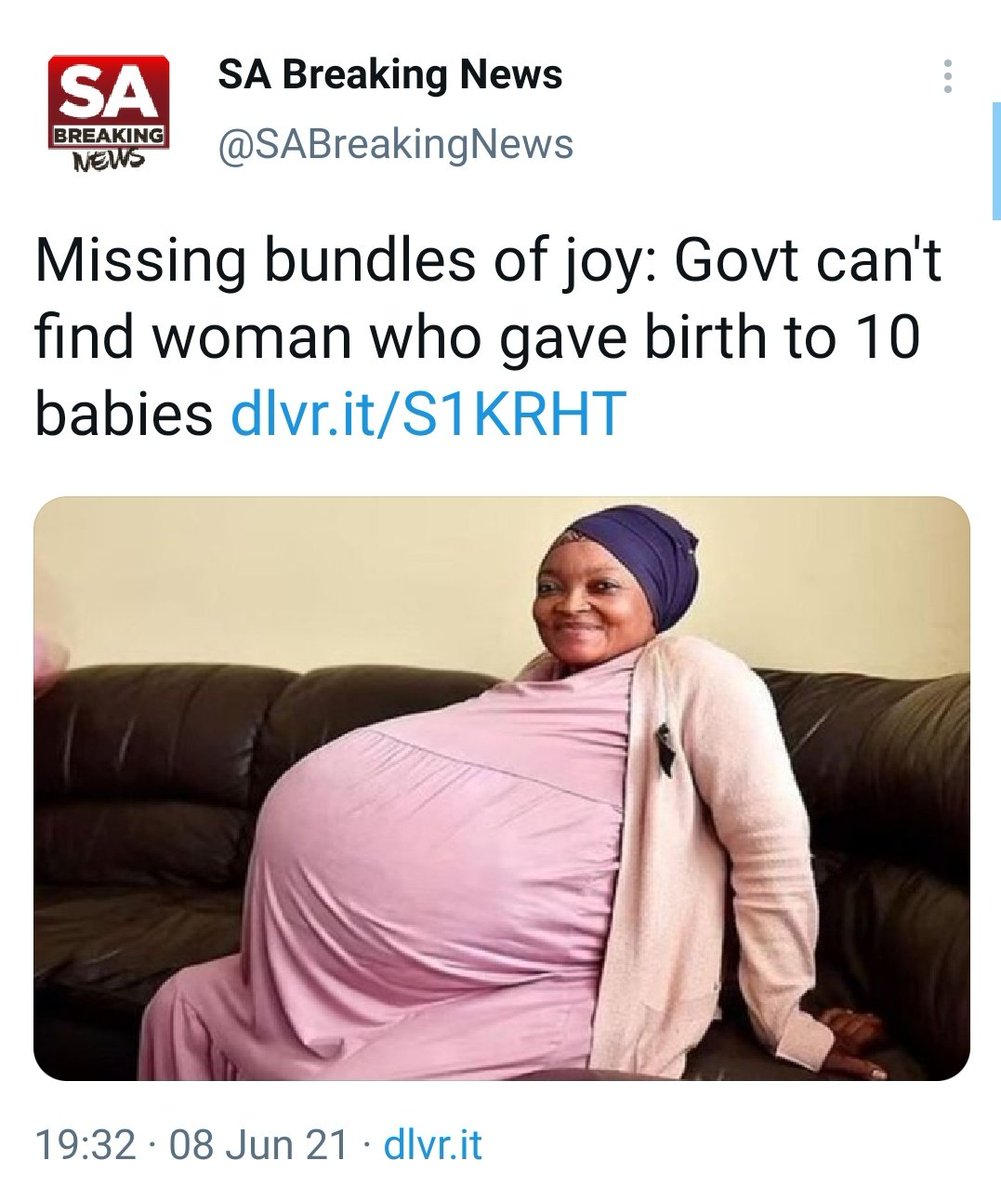The height and width of the screenshot is (1200, 1001).
Task: Click the SA Breaking News display name
Action: click(390, 76)
